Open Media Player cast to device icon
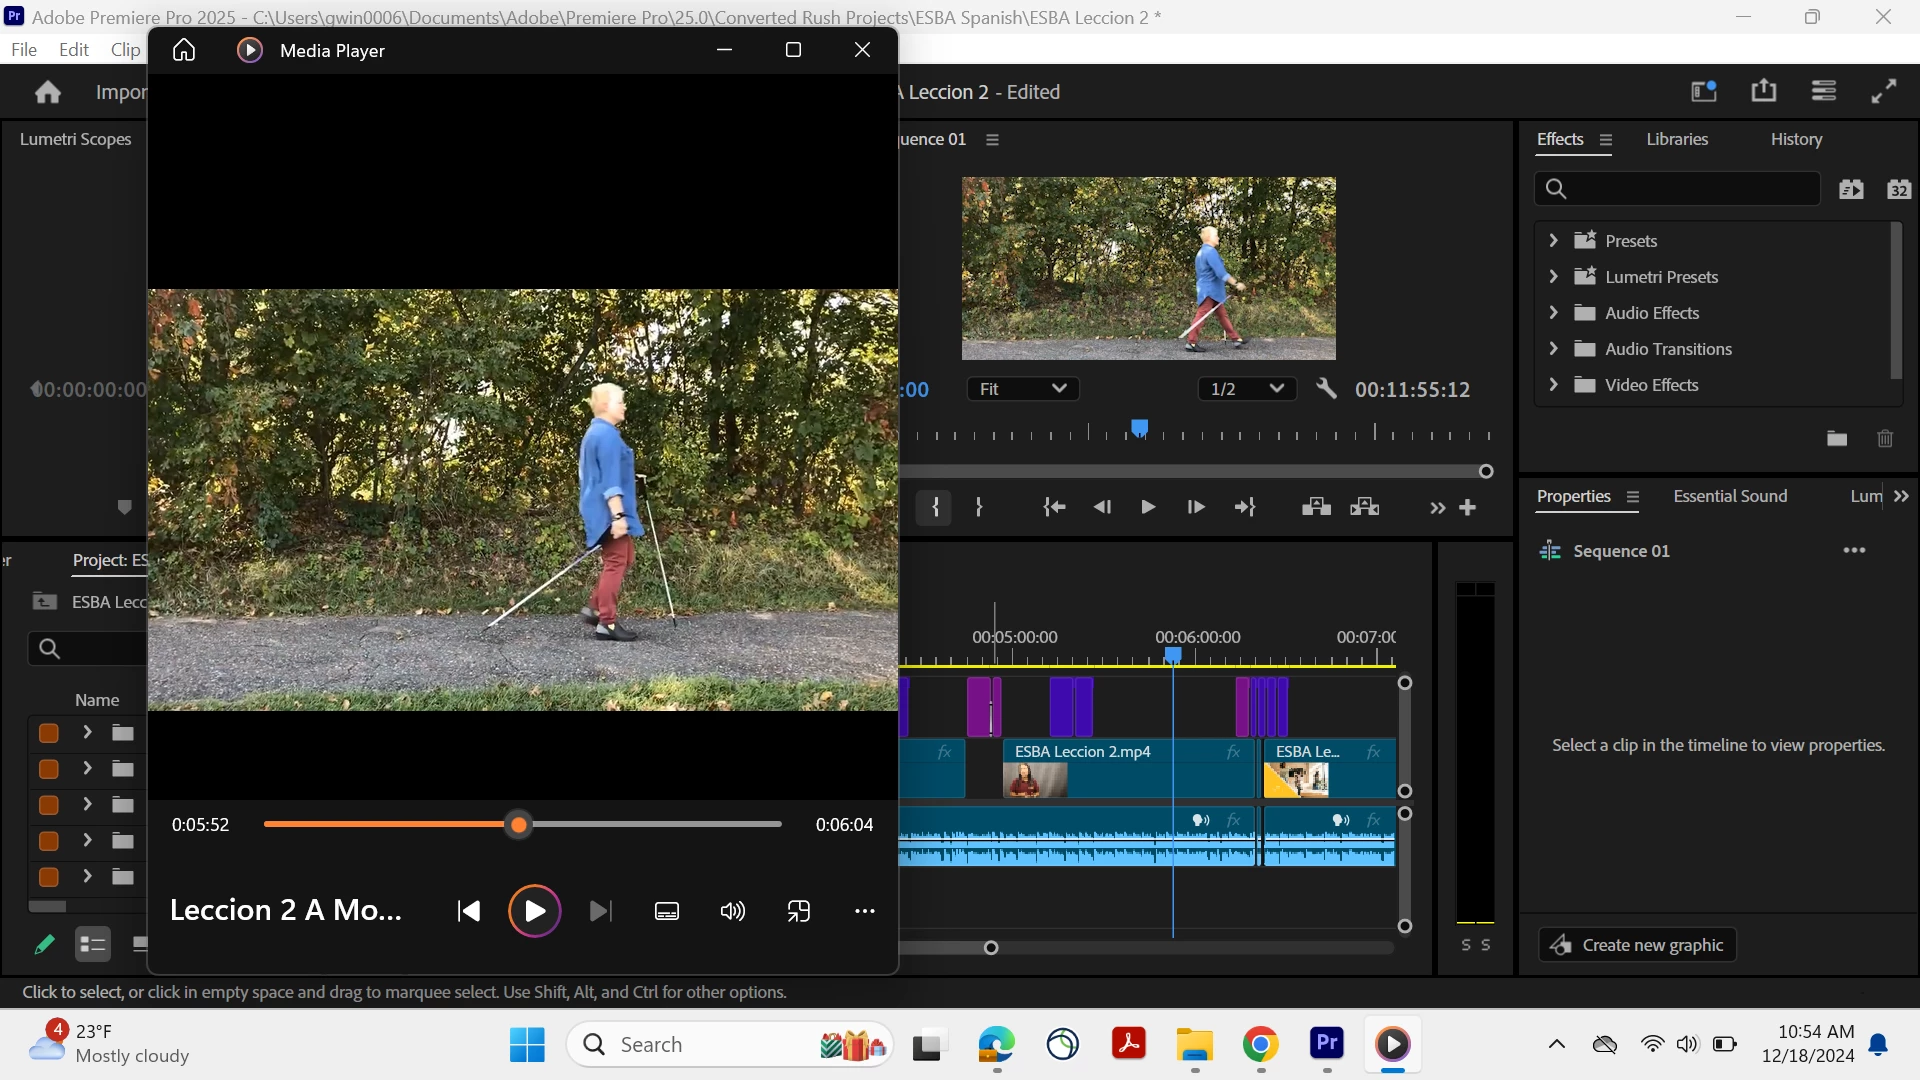Image resolution: width=1920 pixels, height=1080 pixels. 798,911
